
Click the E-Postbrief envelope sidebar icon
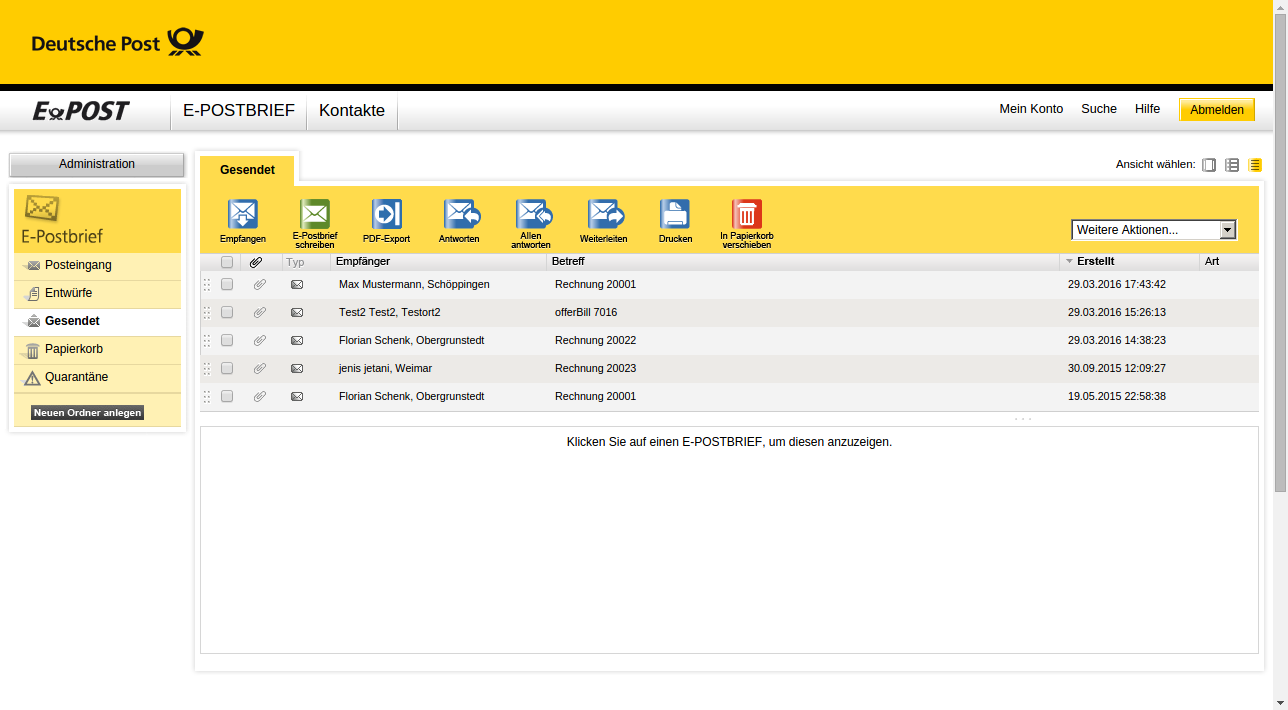(x=42, y=208)
